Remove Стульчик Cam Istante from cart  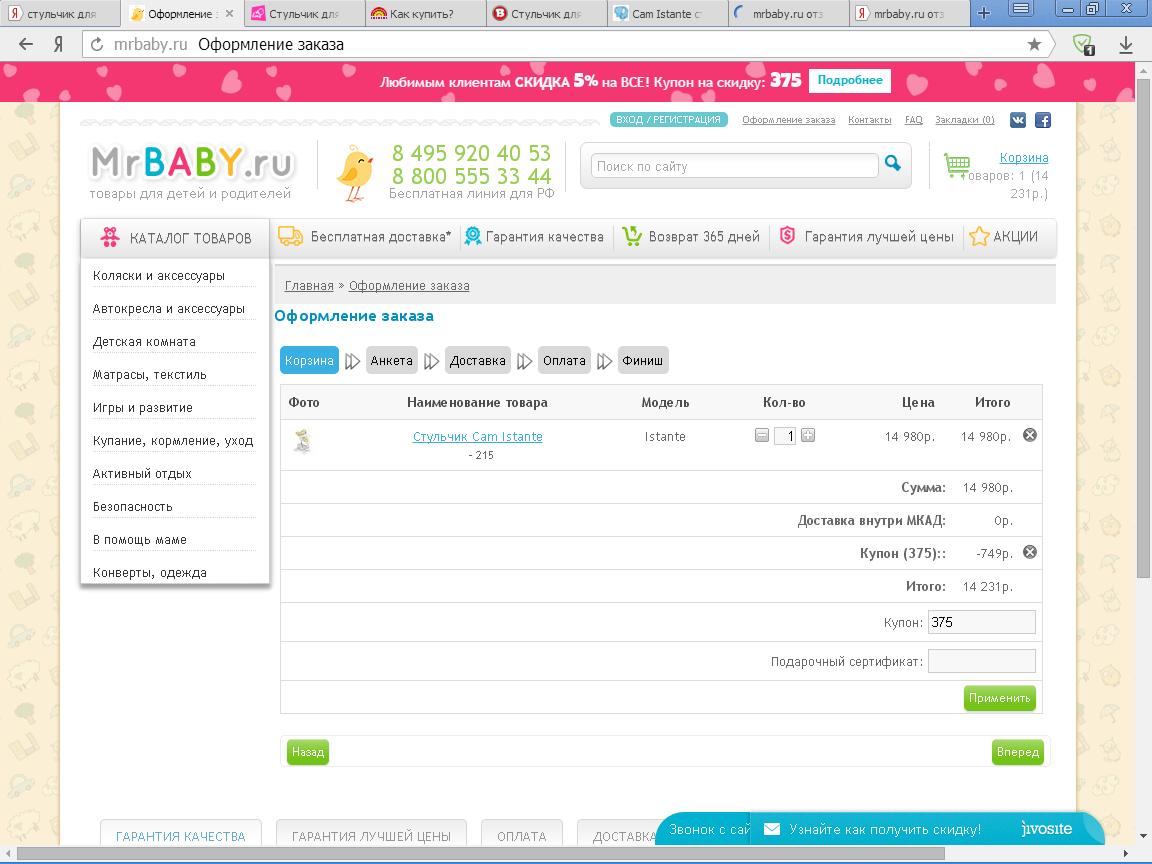click(1030, 435)
